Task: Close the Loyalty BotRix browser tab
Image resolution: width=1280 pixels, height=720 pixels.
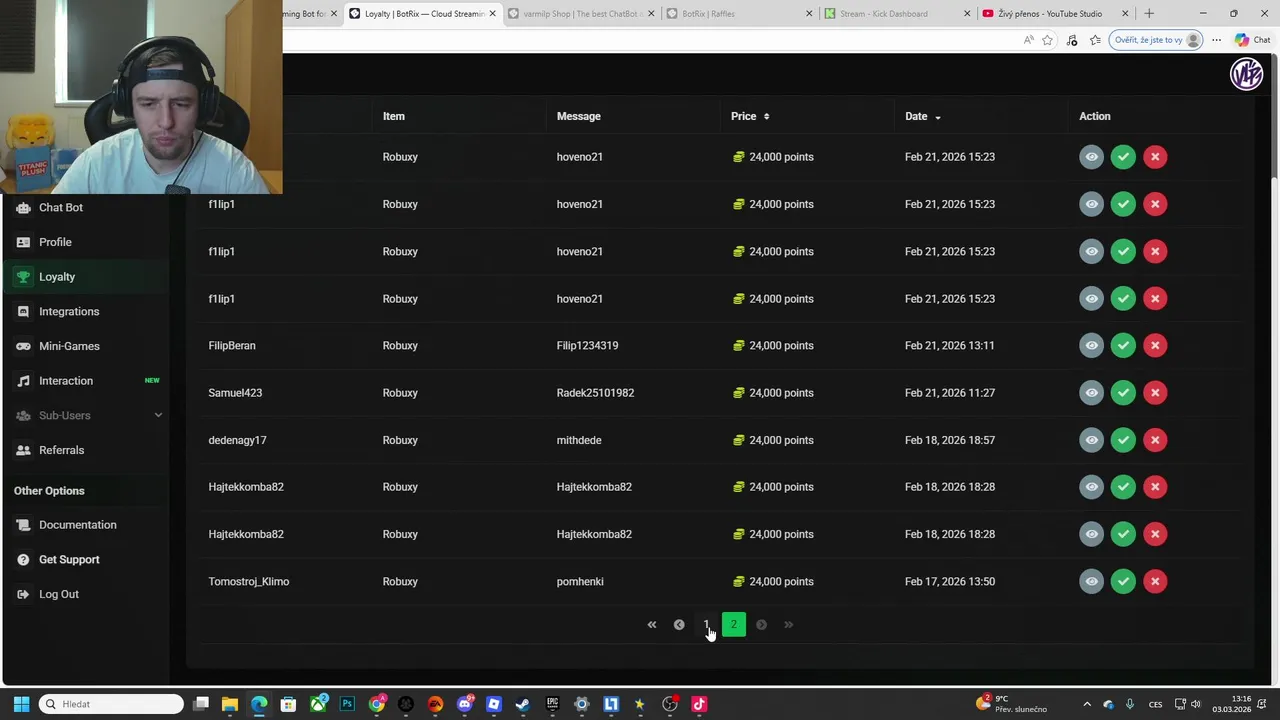Action: tap(492, 14)
